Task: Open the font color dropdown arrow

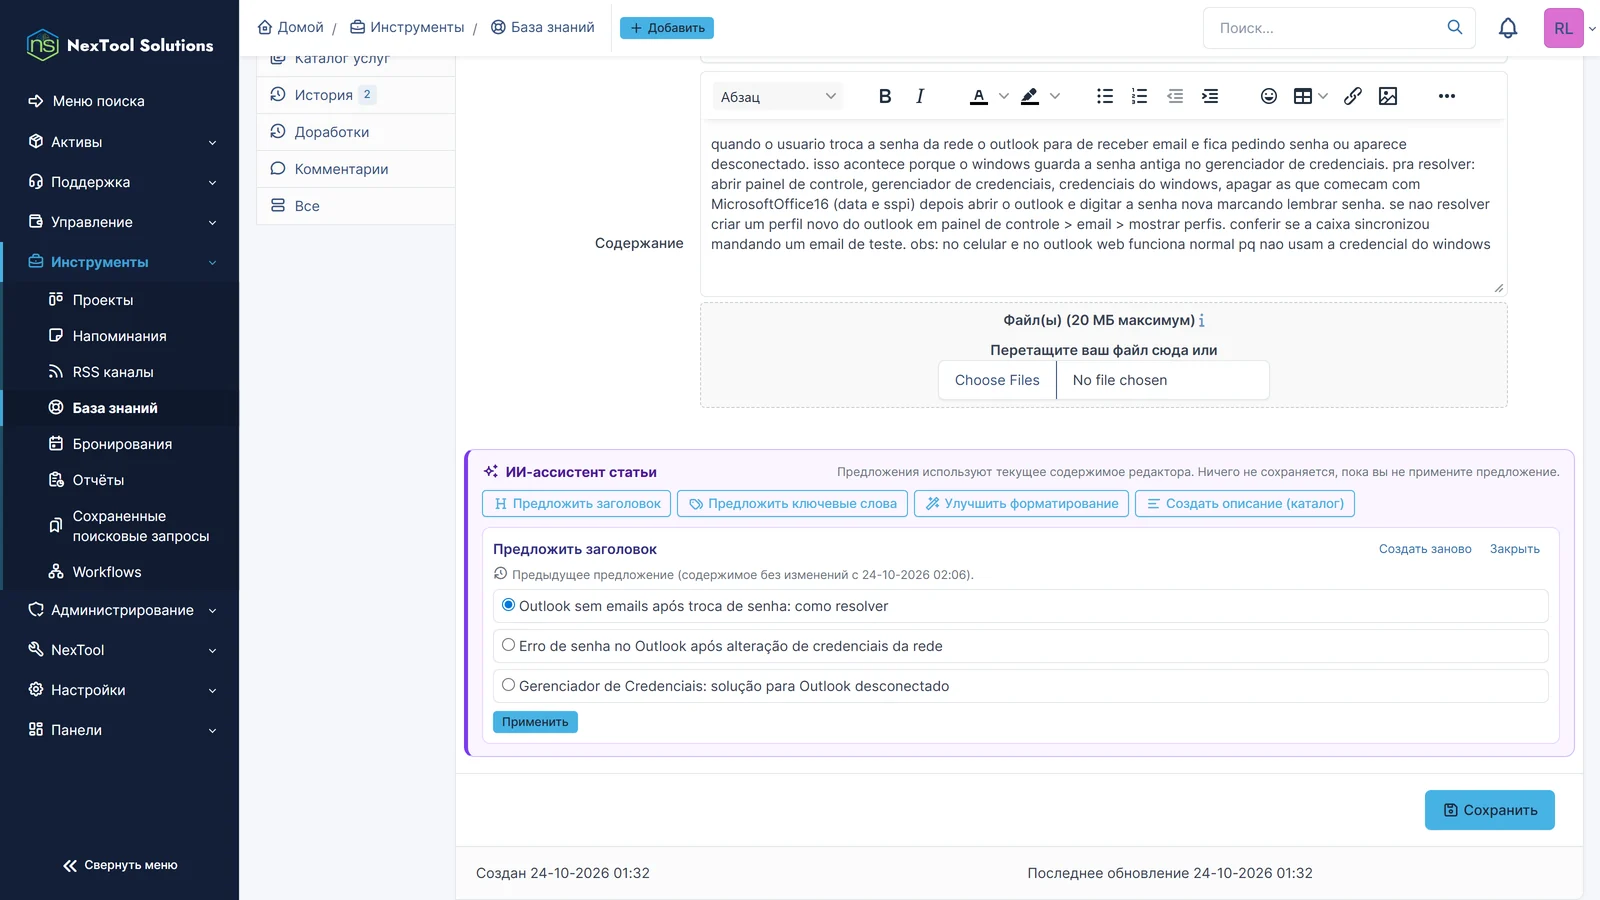Action: point(1004,96)
